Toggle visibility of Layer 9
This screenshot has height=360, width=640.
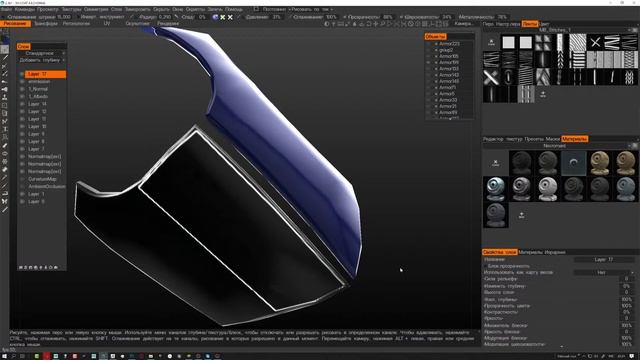(x=22, y=134)
